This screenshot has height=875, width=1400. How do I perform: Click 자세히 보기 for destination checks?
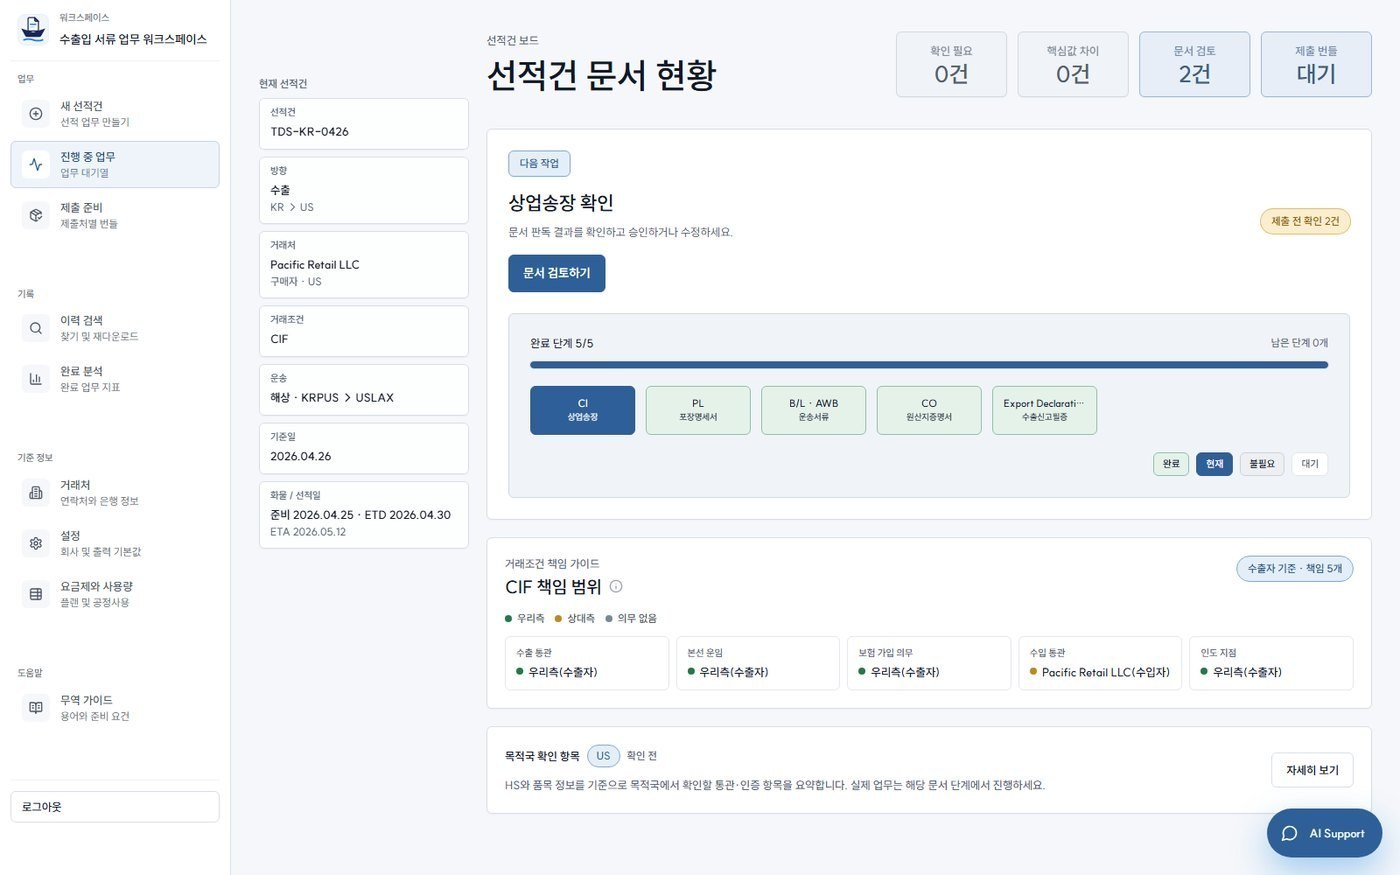point(1312,770)
